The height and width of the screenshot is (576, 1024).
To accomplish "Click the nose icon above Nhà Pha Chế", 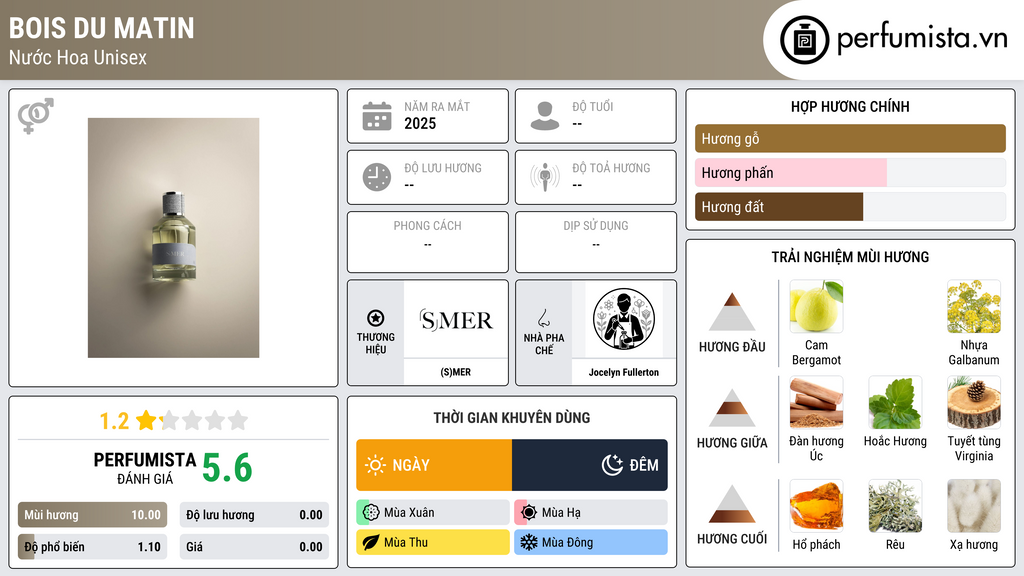I will (x=543, y=318).
